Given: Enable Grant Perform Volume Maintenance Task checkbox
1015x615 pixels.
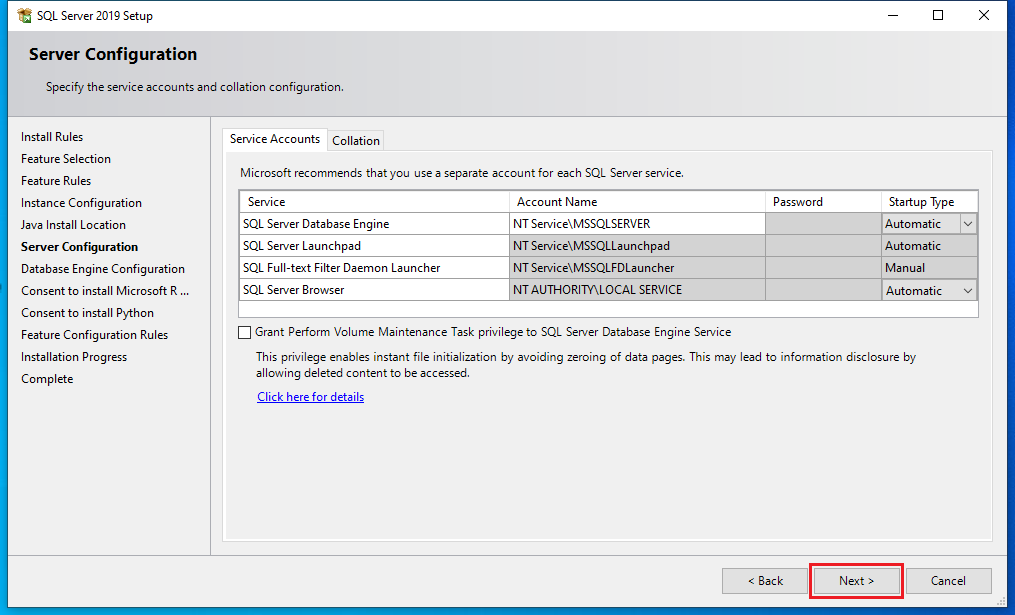Looking at the screenshot, I should point(245,332).
